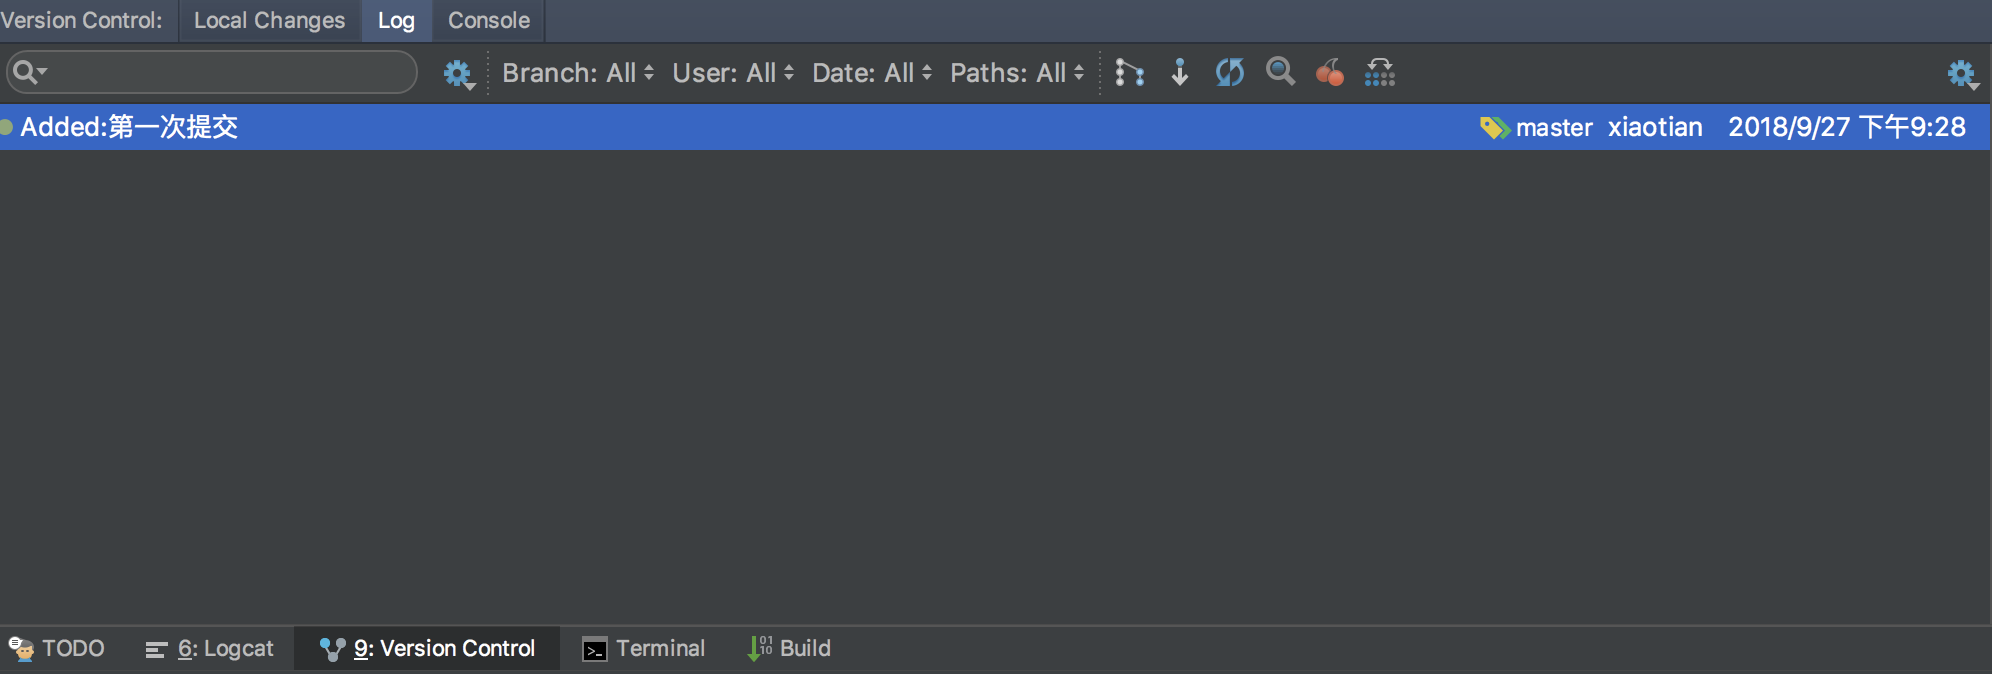
Task: Switch to the Local Changes tab
Action: [269, 21]
